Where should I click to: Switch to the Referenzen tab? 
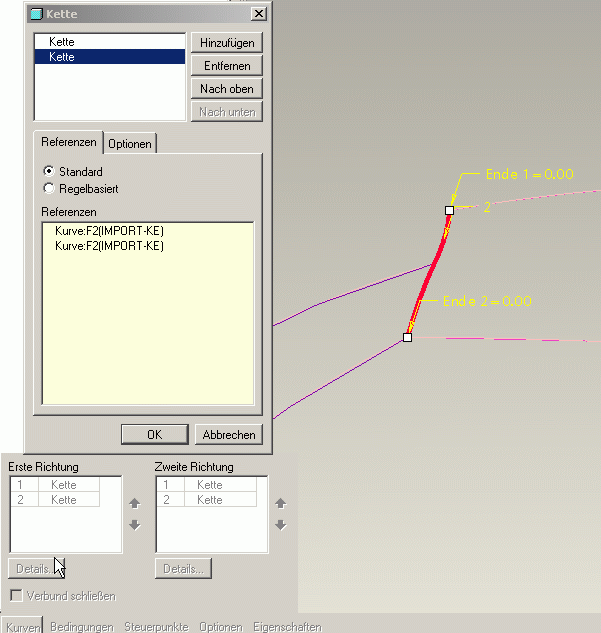pos(69,142)
